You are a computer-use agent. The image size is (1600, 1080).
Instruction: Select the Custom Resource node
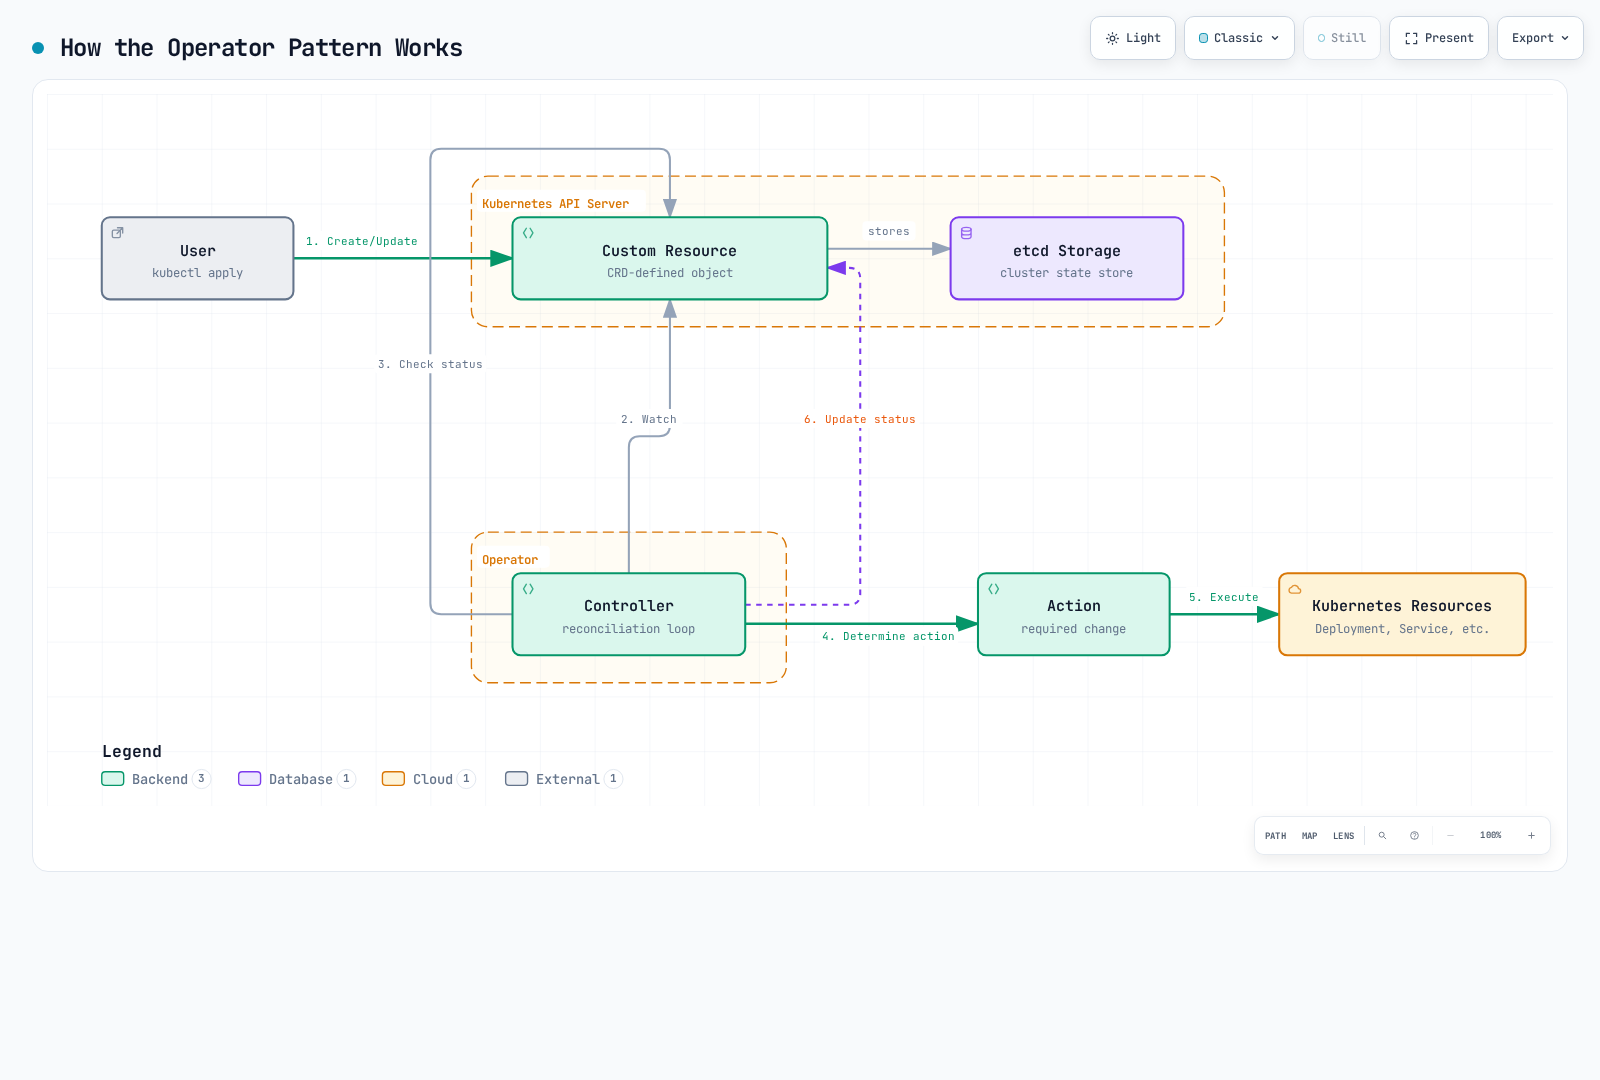pos(670,258)
